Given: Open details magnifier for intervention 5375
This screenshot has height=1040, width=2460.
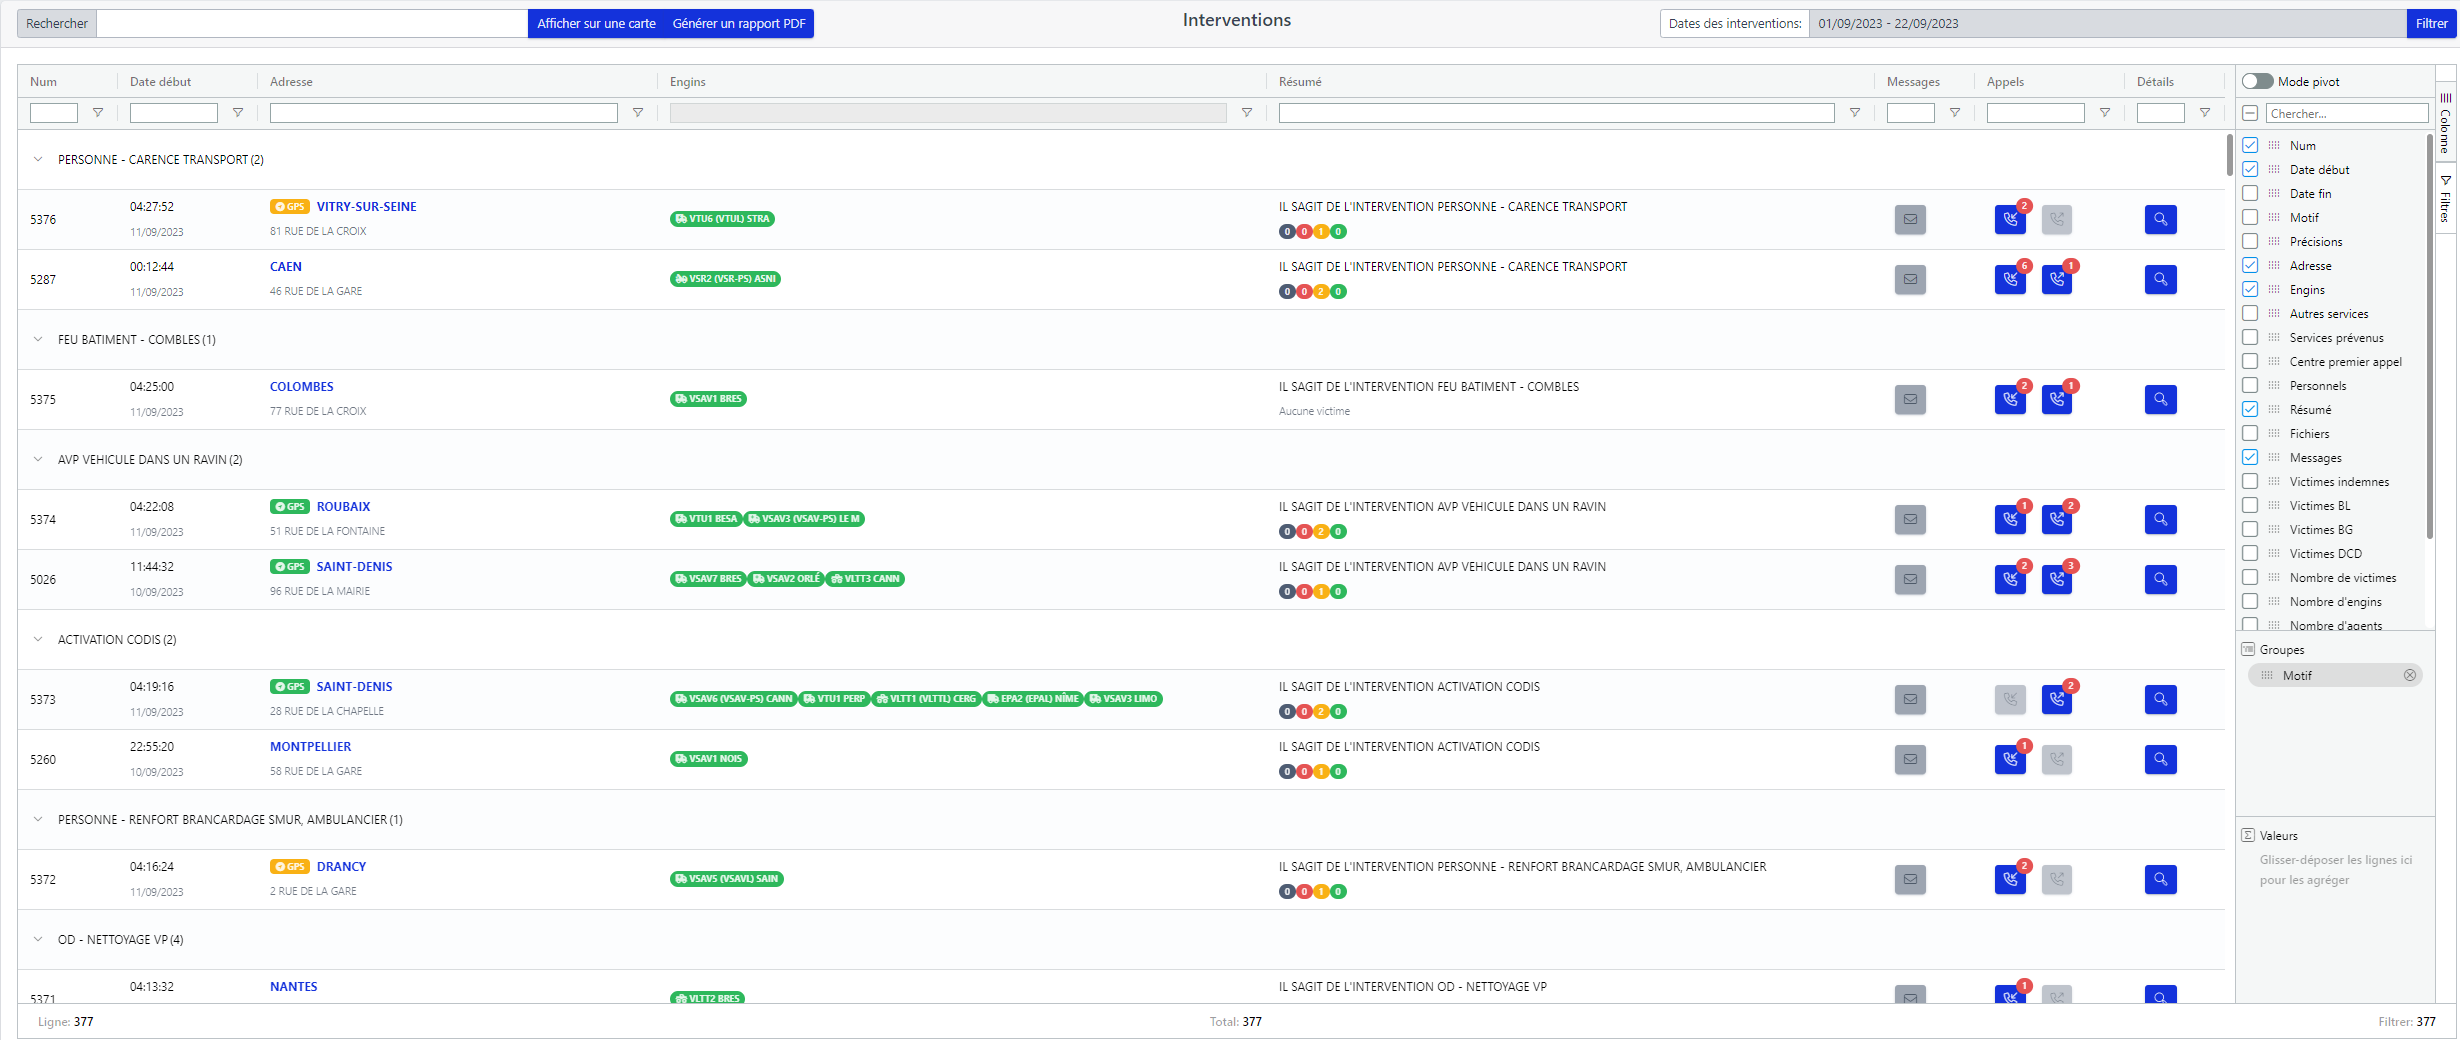Looking at the screenshot, I should tap(2160, 400).
